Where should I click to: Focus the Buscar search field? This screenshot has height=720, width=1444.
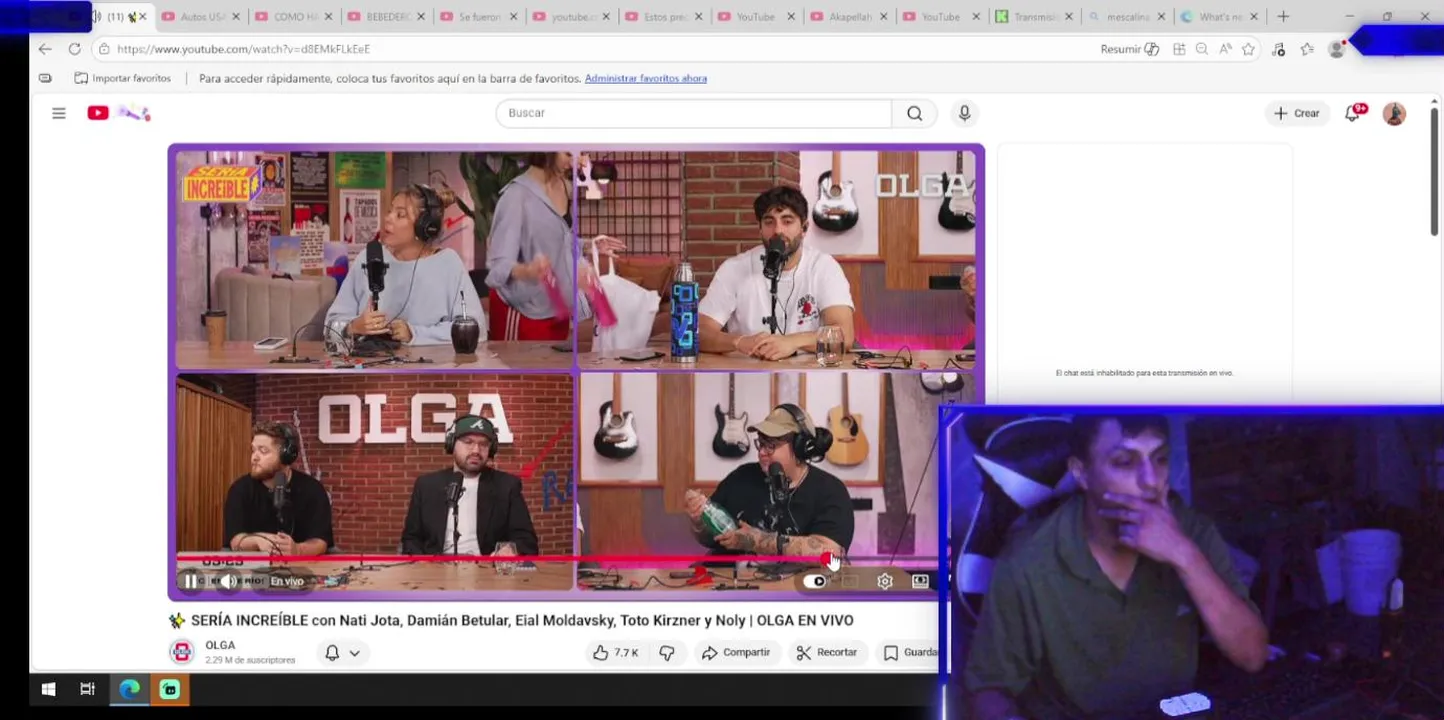[693, 113]
